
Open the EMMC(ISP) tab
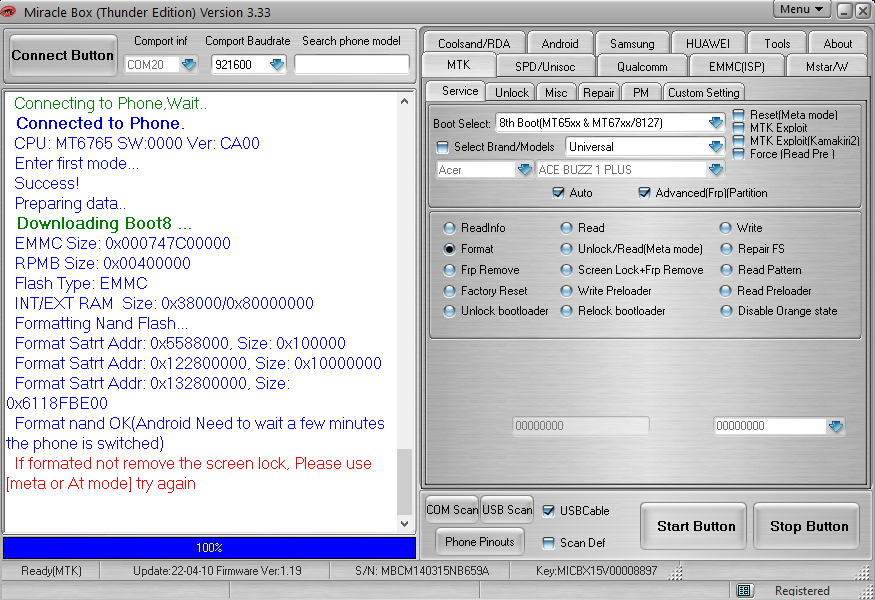point(737,66)
